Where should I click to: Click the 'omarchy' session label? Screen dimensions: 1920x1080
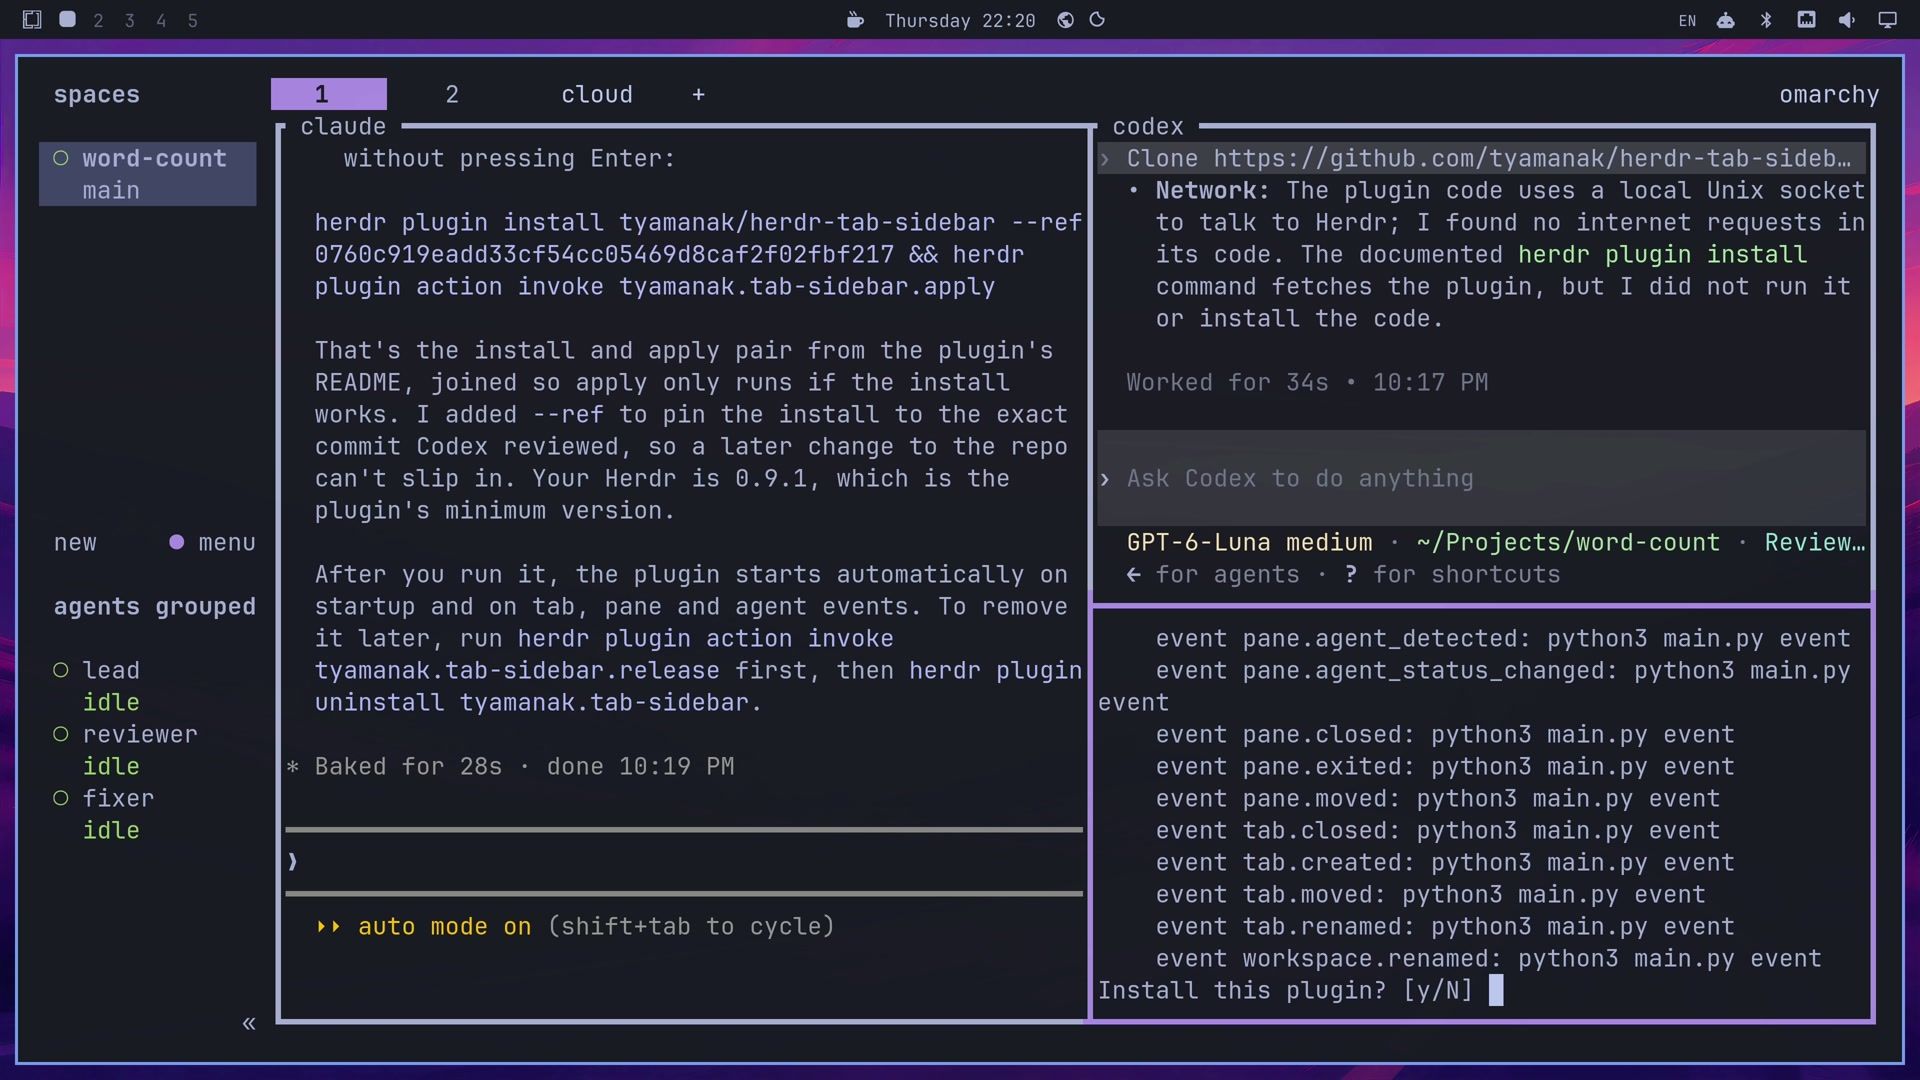tap(1829, 94)
